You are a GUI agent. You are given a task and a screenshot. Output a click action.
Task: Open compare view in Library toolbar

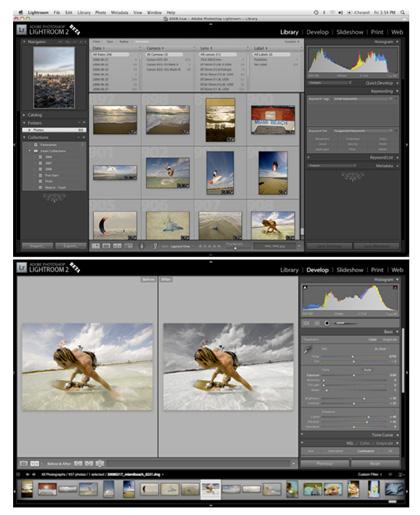pos(117,246)
